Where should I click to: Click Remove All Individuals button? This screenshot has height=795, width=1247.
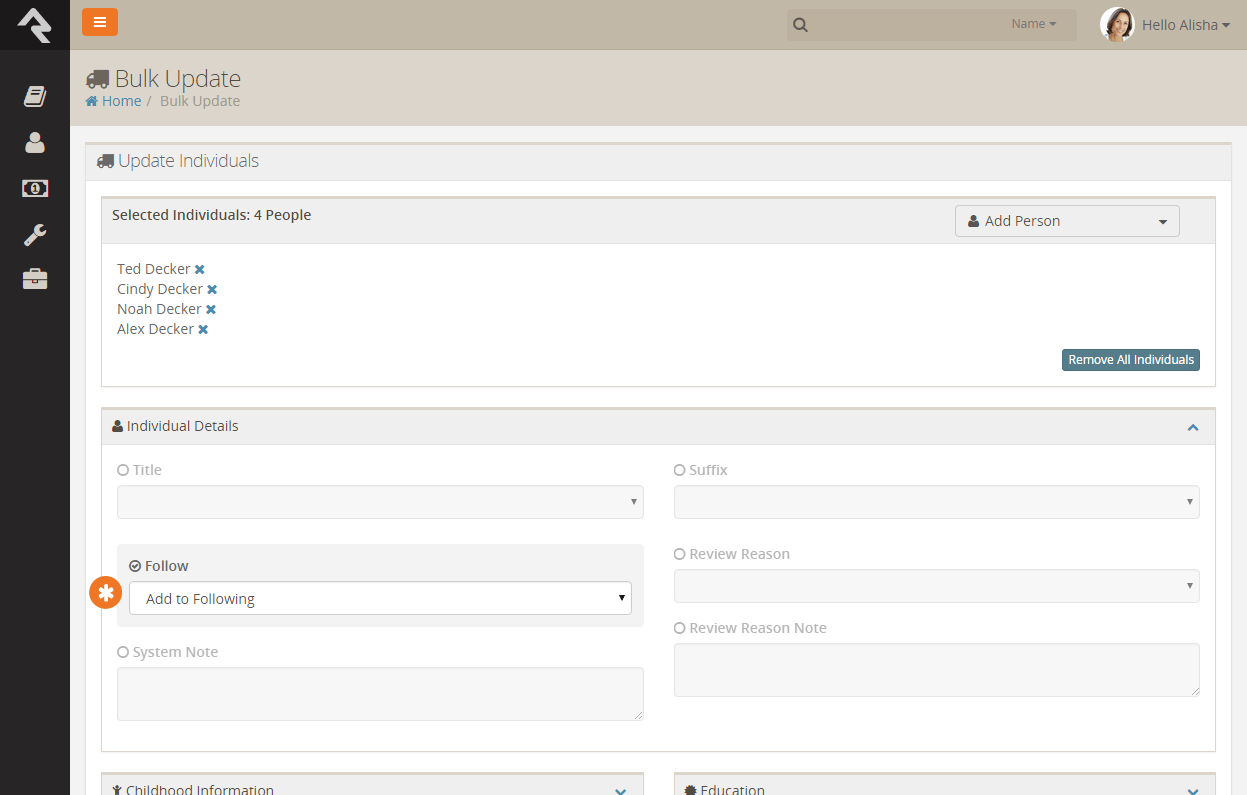(x=1131, y=360)
